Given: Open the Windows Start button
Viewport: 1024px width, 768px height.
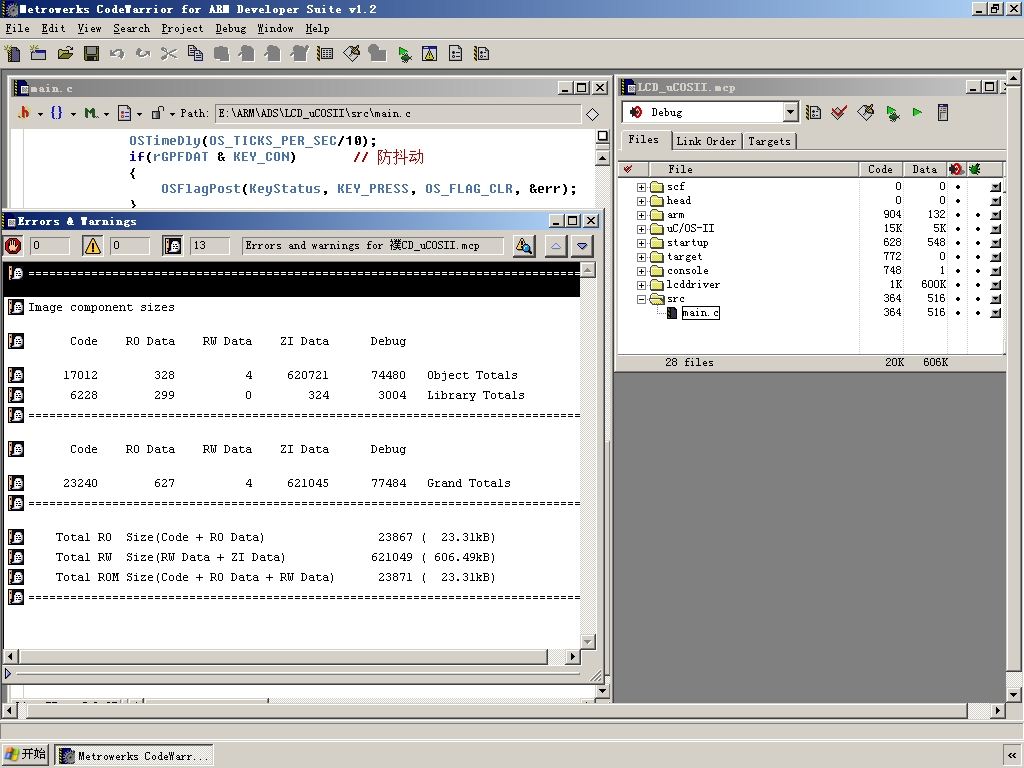Looking at the screenshot, I should pyautogui.click(x=25, y=754).
